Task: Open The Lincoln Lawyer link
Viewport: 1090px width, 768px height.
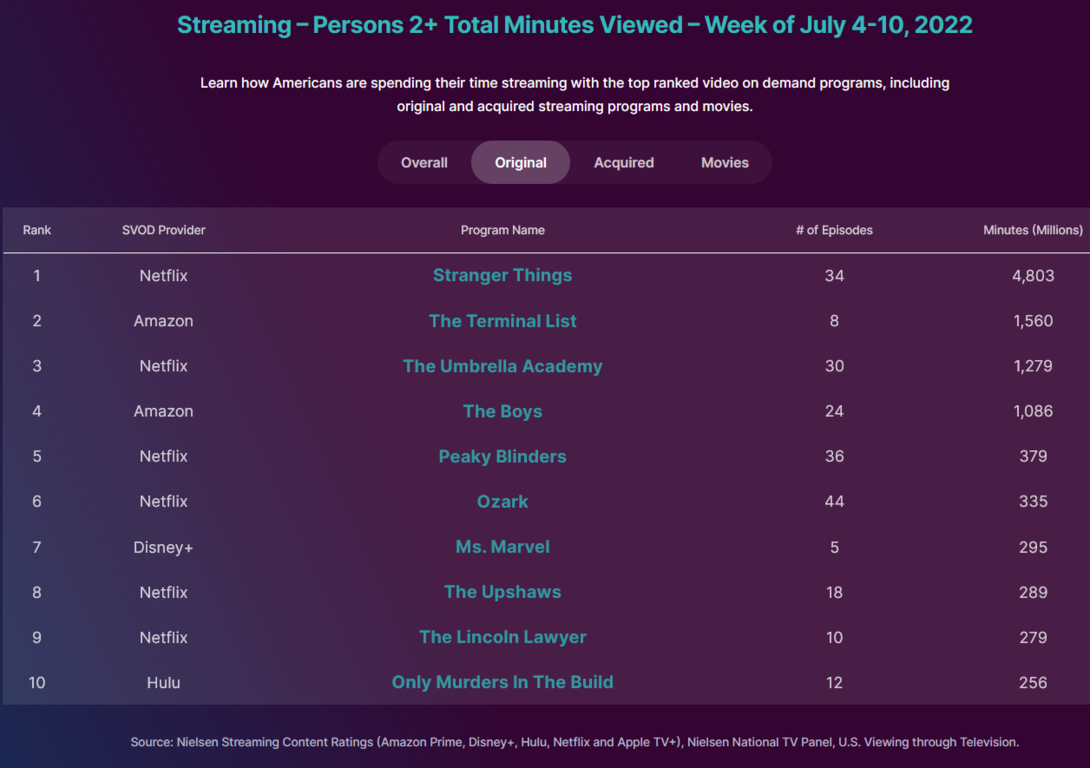Action: click(x=502, y=637)
